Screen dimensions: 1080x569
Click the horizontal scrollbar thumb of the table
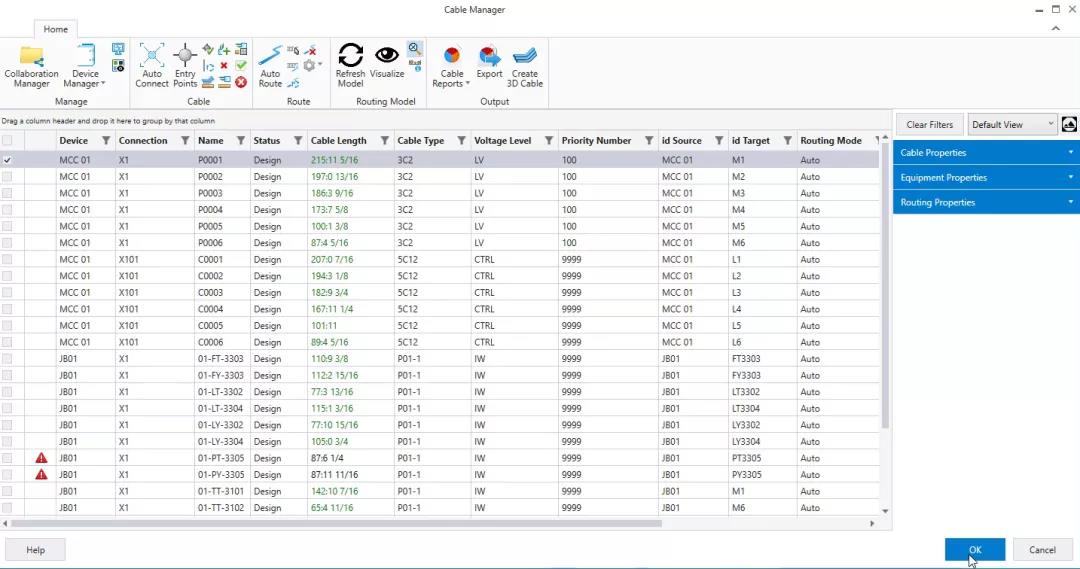pos(336,524)
